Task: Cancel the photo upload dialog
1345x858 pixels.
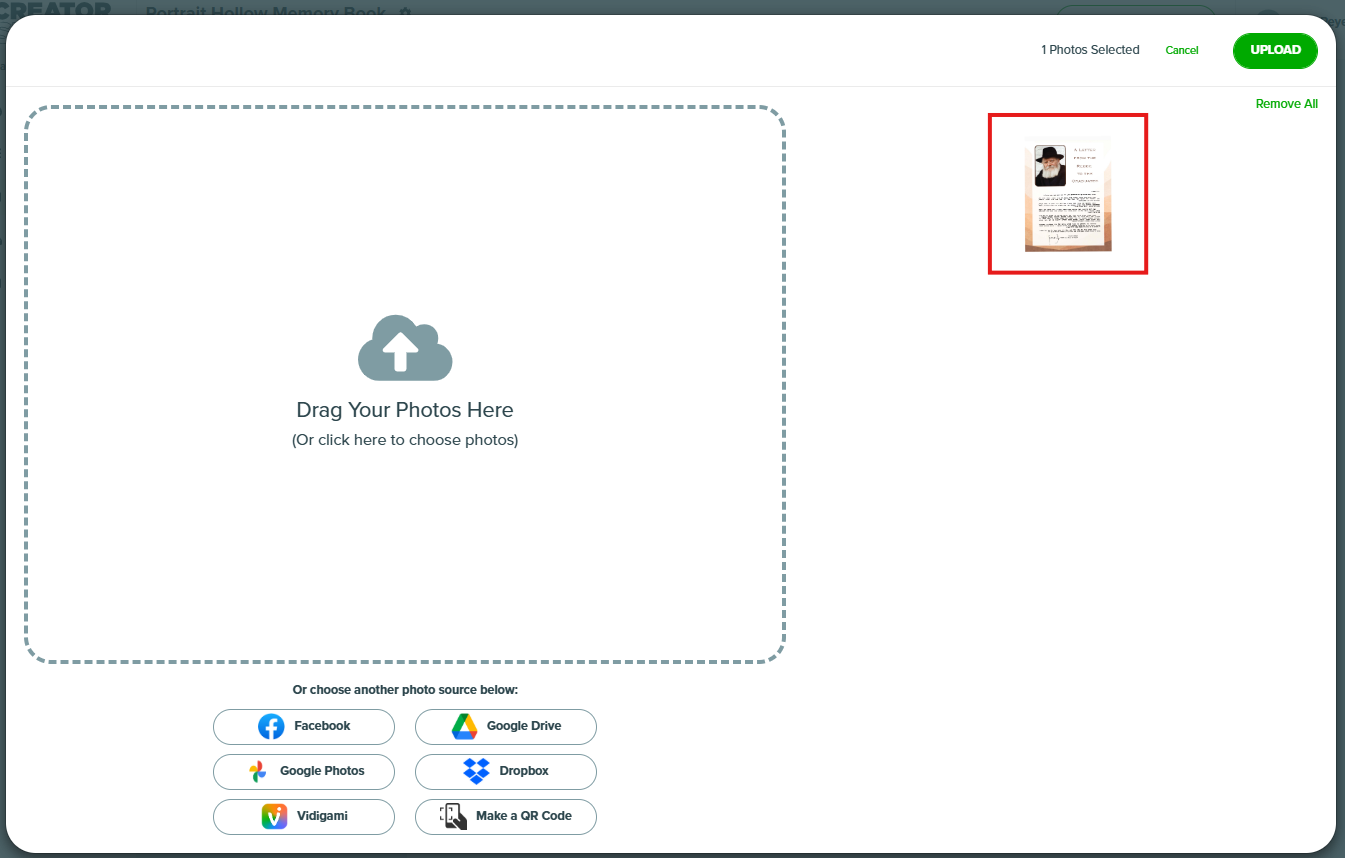Action: click(1181, 50)
